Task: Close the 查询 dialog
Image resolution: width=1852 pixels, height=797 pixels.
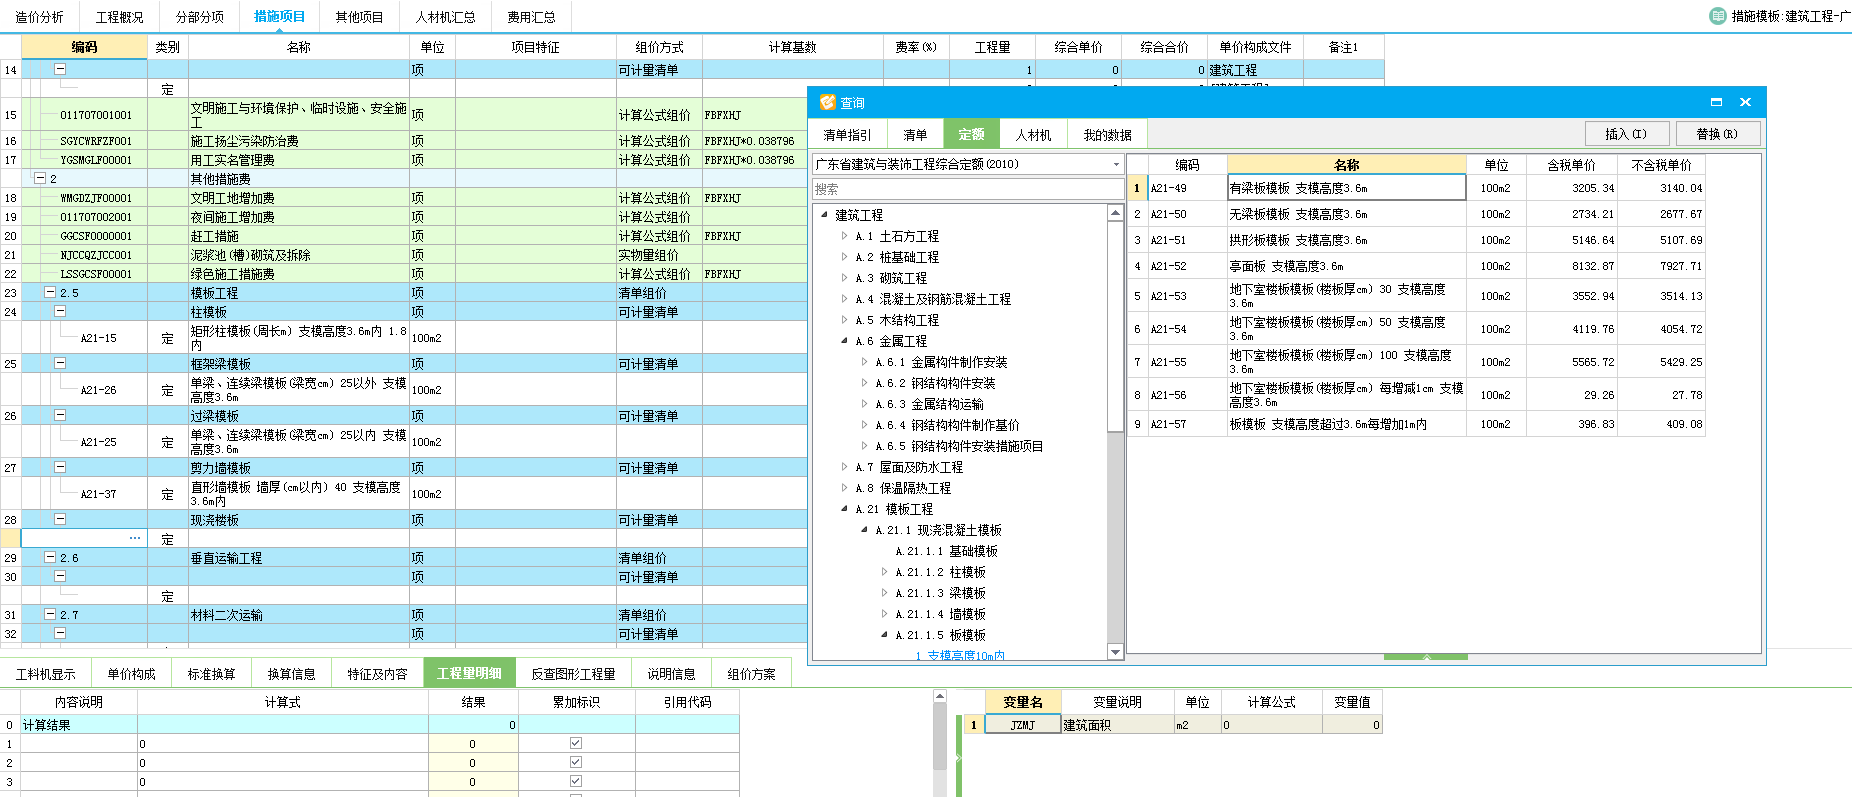Action: click(1745, 102)
